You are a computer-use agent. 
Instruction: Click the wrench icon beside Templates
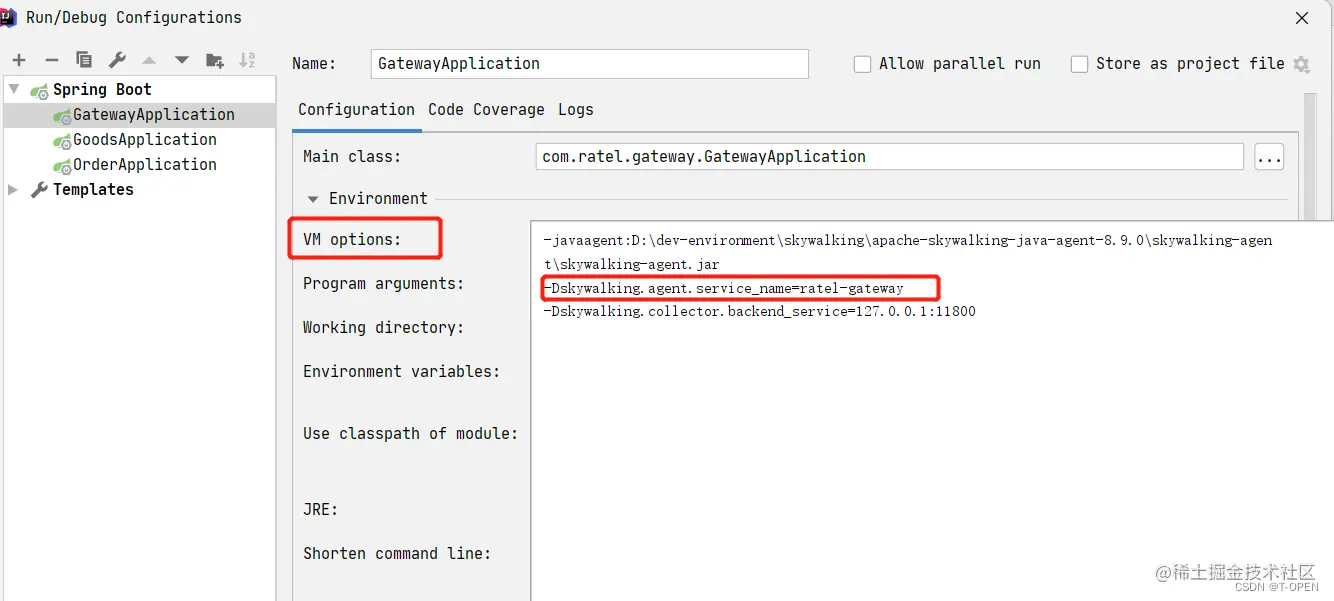click(39, 189)
